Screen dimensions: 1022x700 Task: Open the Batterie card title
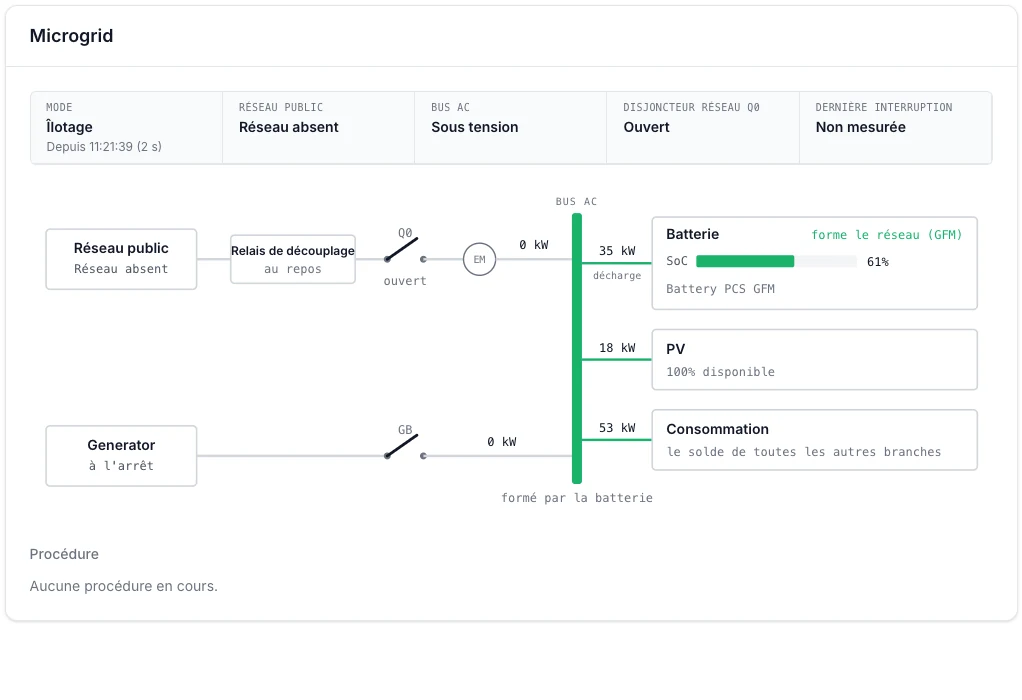coord(692,234)
